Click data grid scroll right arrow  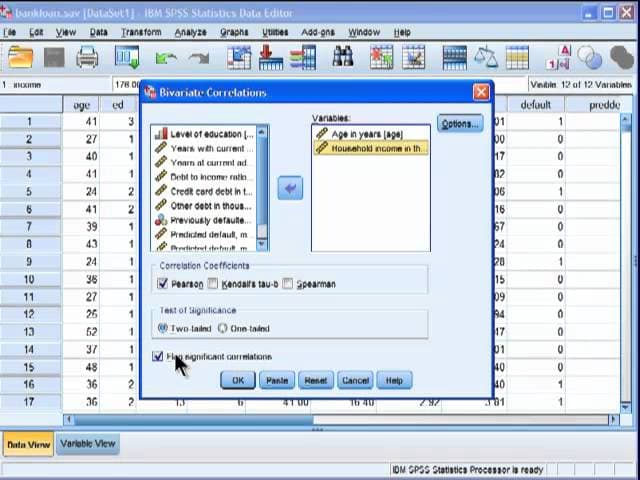tap(613, 420)
